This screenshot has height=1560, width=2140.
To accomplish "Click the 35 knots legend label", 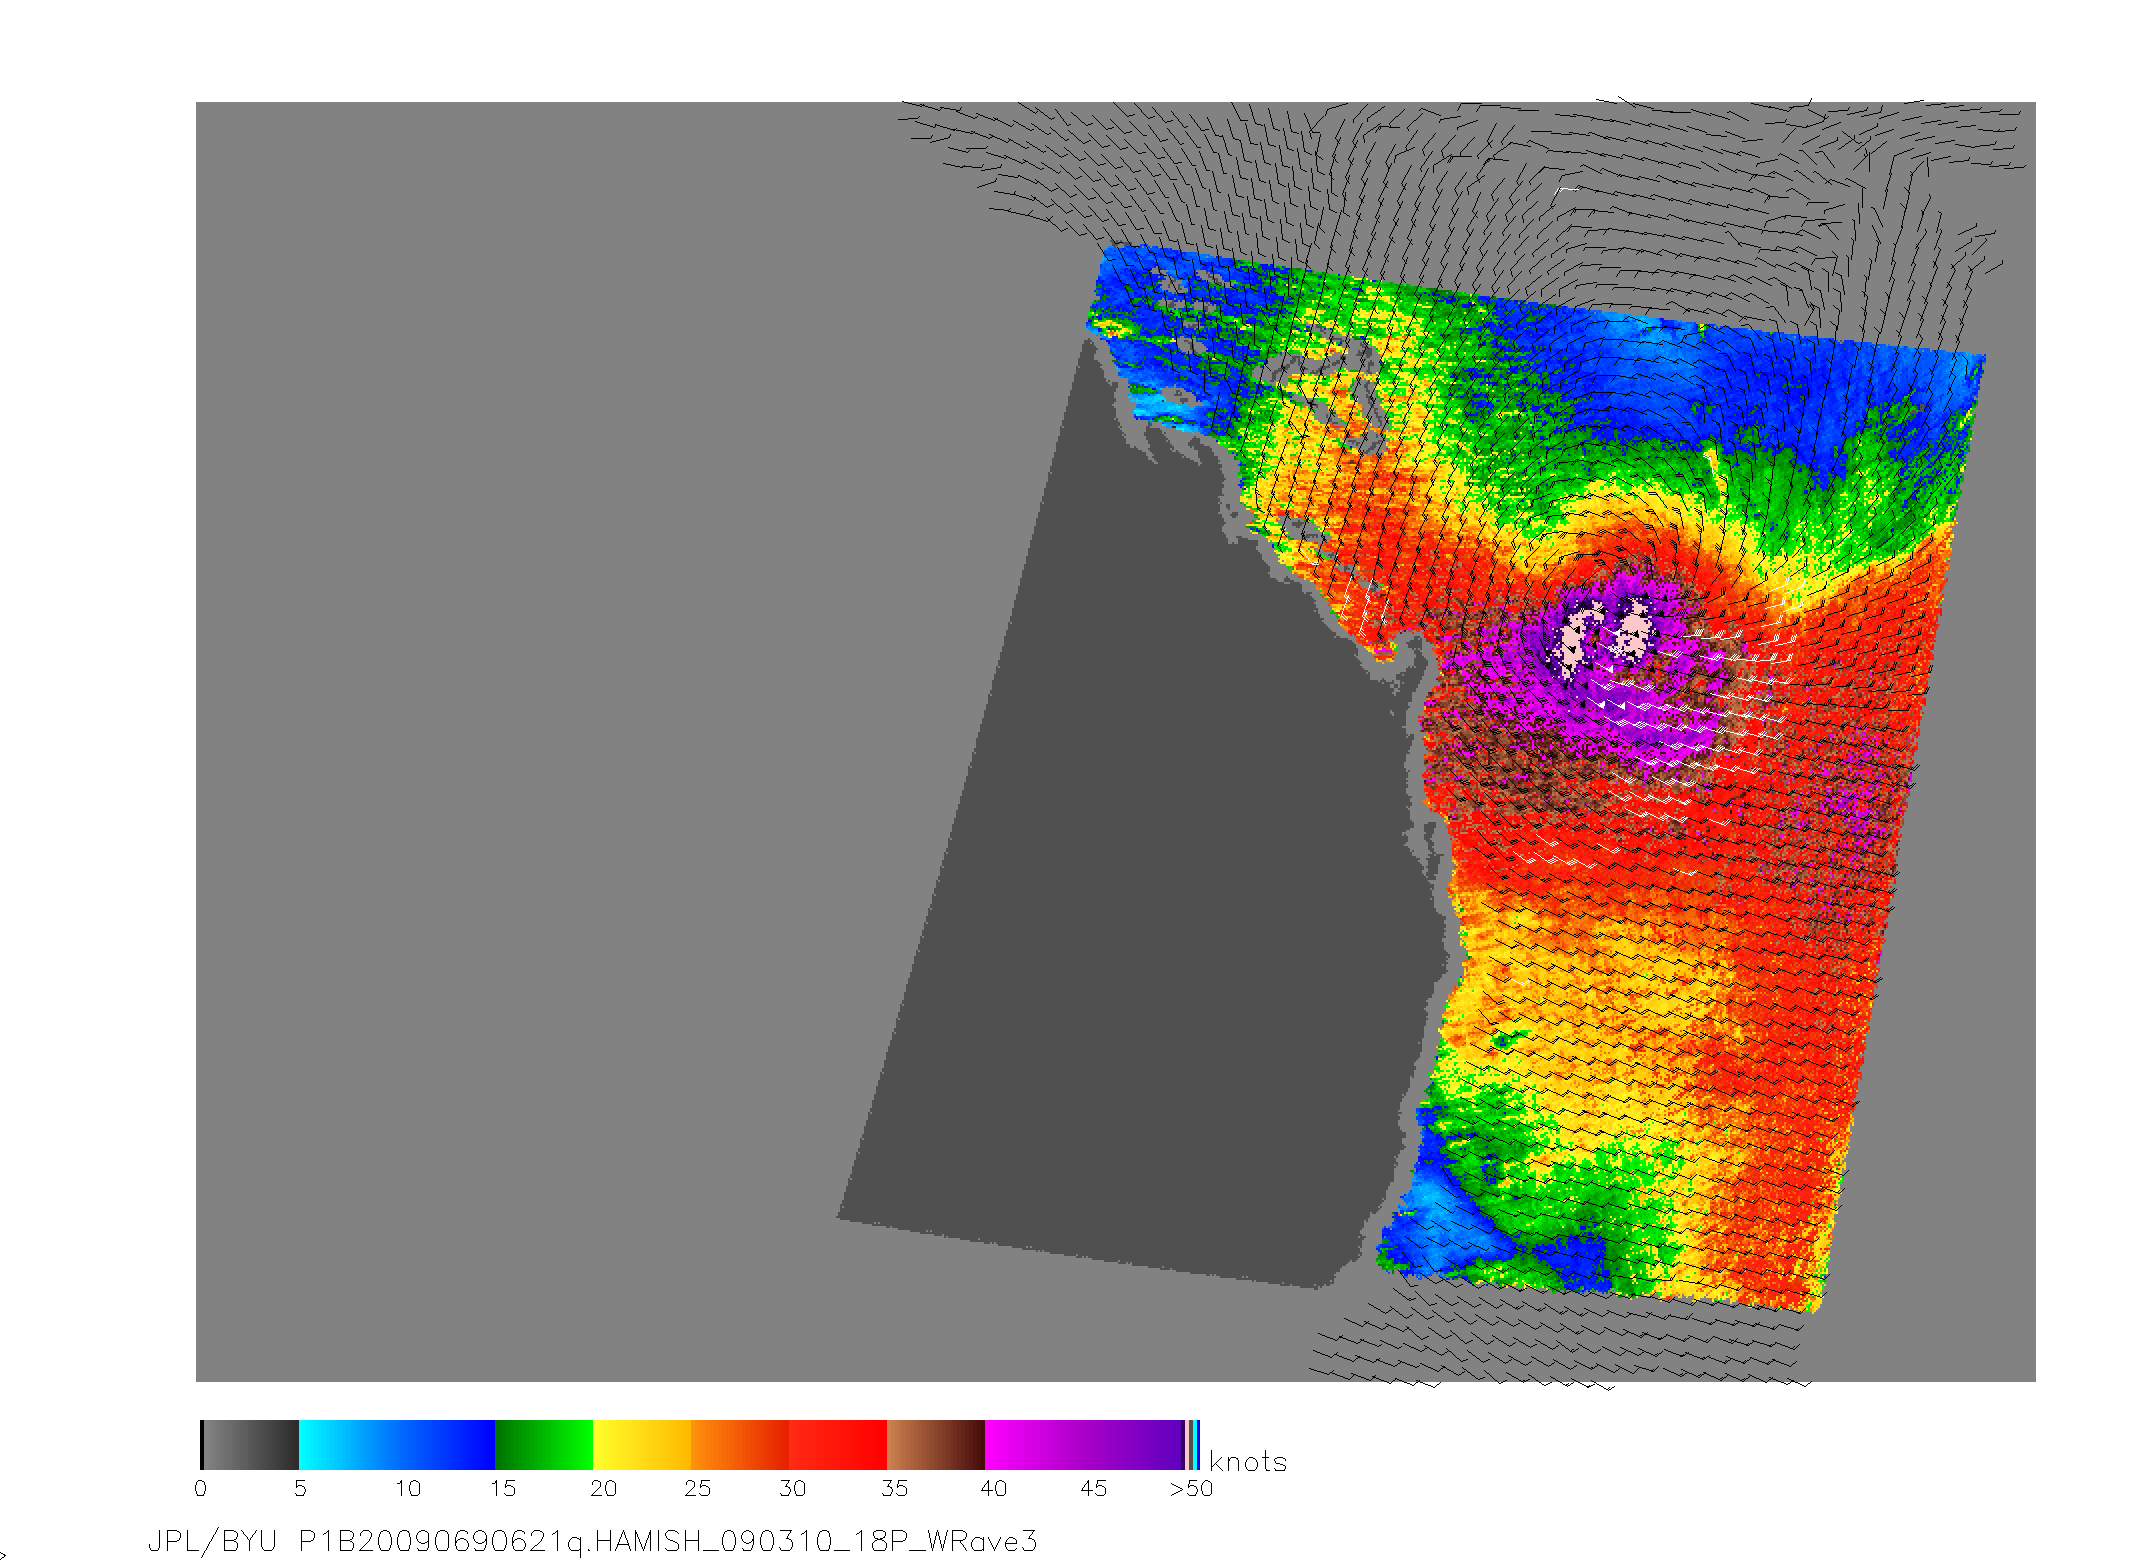I will [x=895, y=1489].
